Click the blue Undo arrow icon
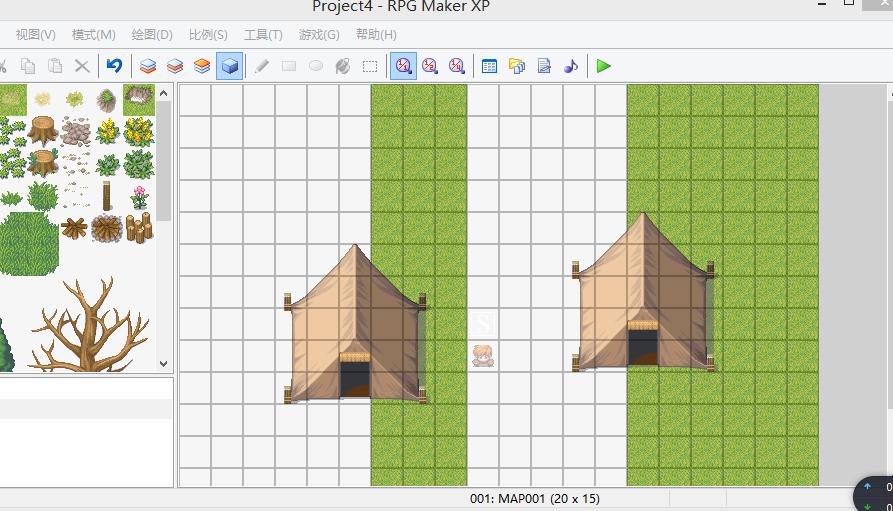 coord(114,66)
